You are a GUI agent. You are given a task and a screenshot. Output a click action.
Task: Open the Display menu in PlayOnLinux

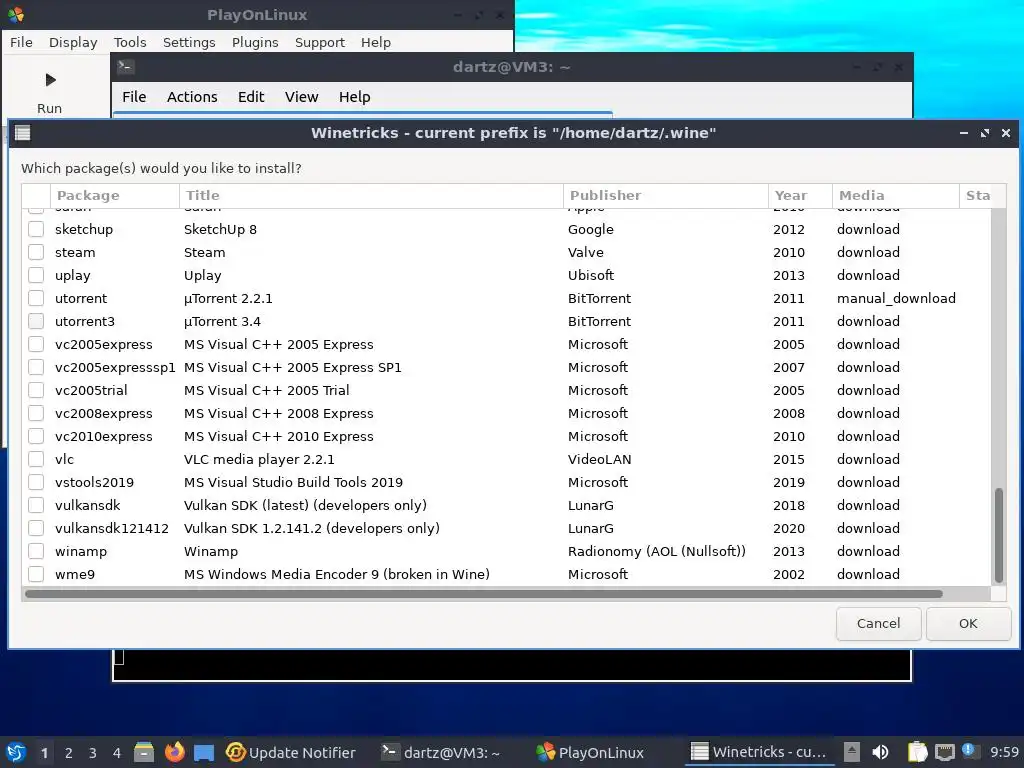pyautogui.click(x=73, y=42)
